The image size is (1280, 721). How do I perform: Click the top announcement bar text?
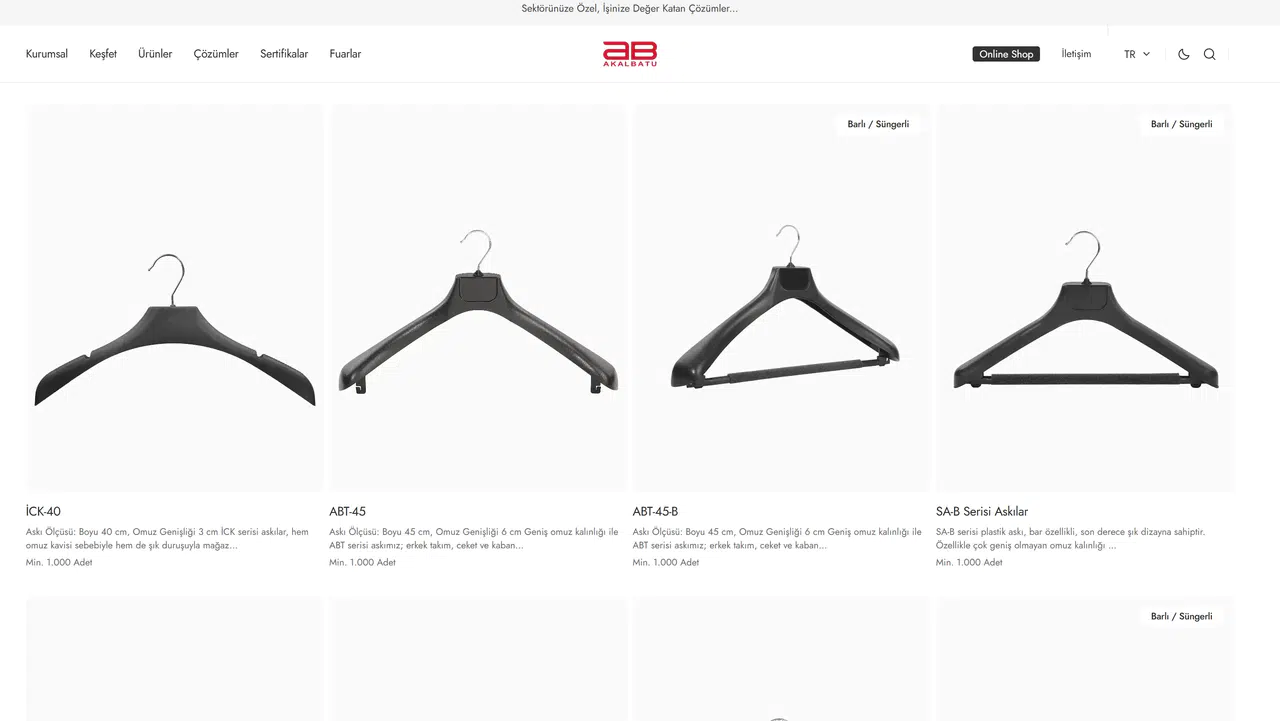click(630, 9)
